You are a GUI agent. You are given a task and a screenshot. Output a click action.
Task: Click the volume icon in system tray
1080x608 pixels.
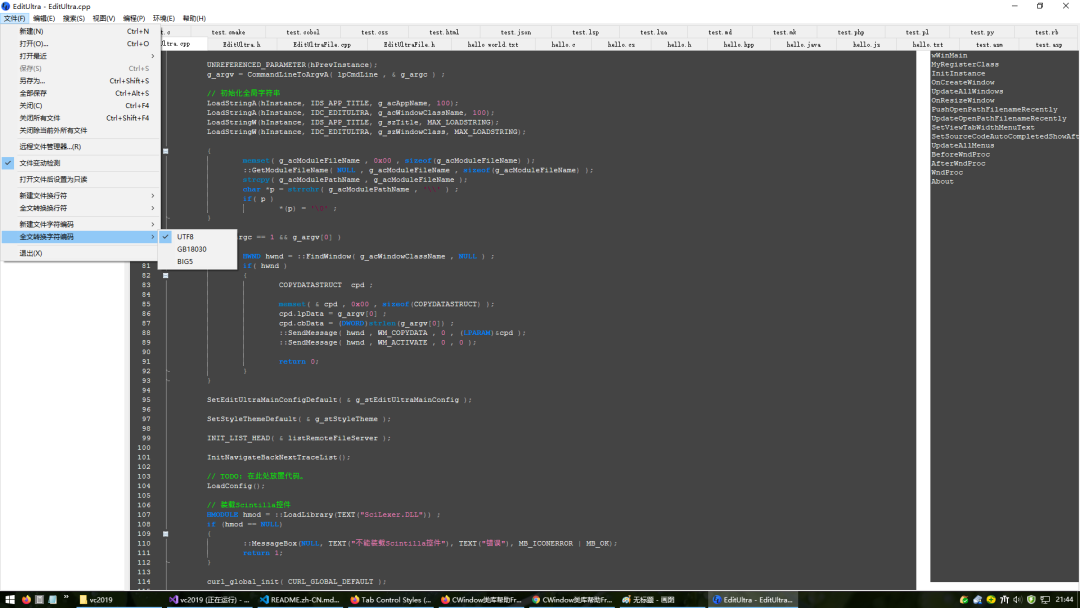[x=1017, y=600]
